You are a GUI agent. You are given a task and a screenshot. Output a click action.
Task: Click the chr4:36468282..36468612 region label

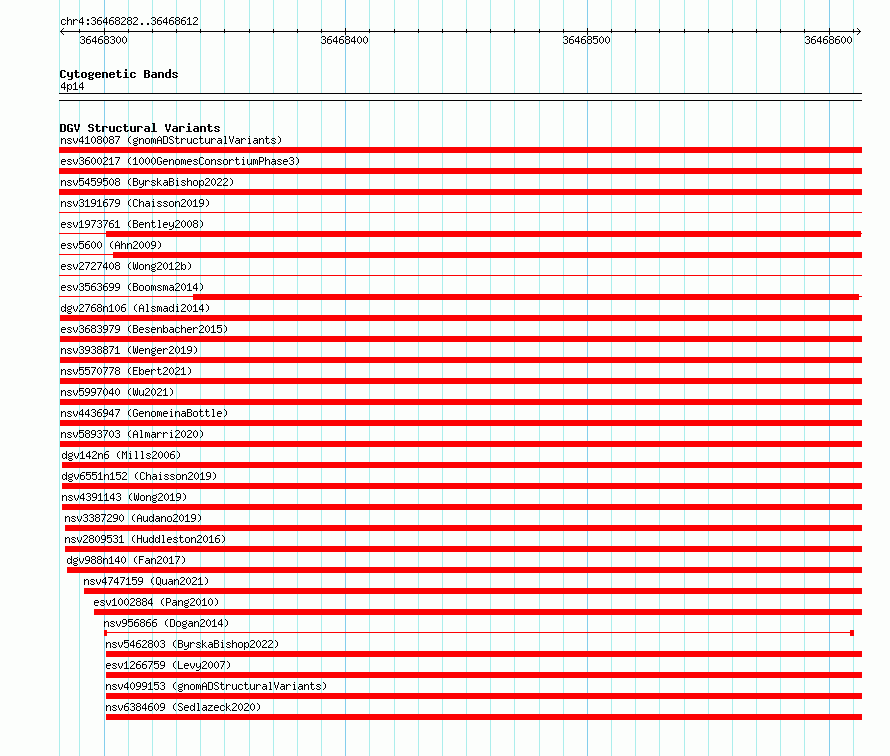click(129, 21)
